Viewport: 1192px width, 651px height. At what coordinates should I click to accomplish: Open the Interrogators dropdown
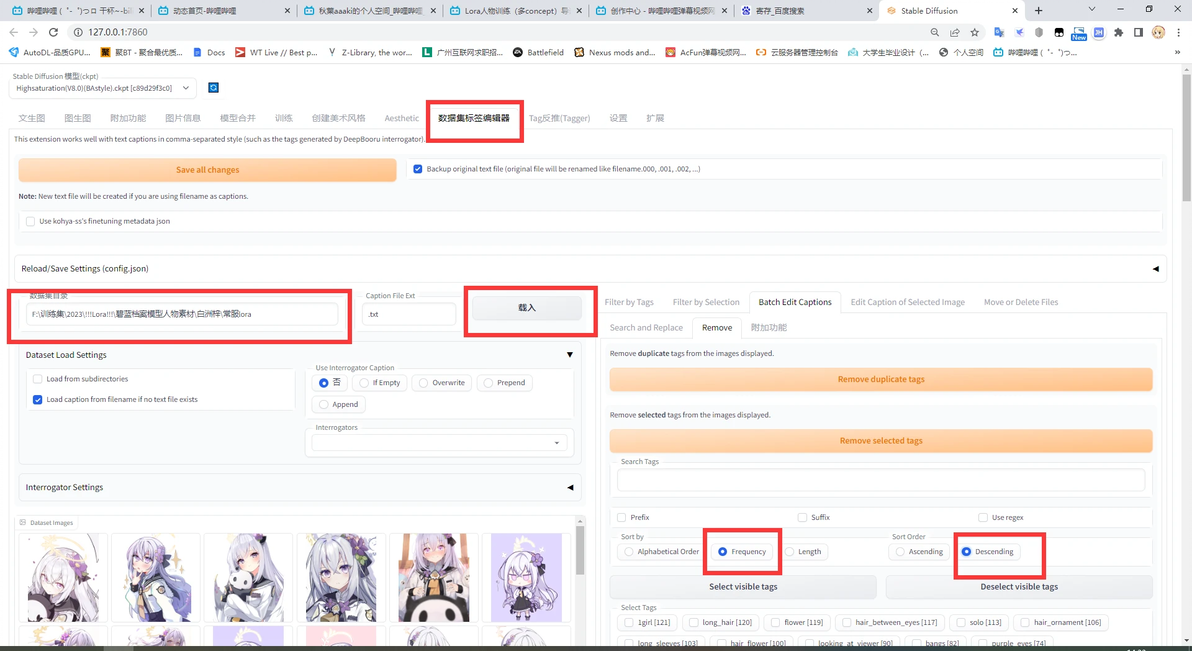[x=439, y=443]
